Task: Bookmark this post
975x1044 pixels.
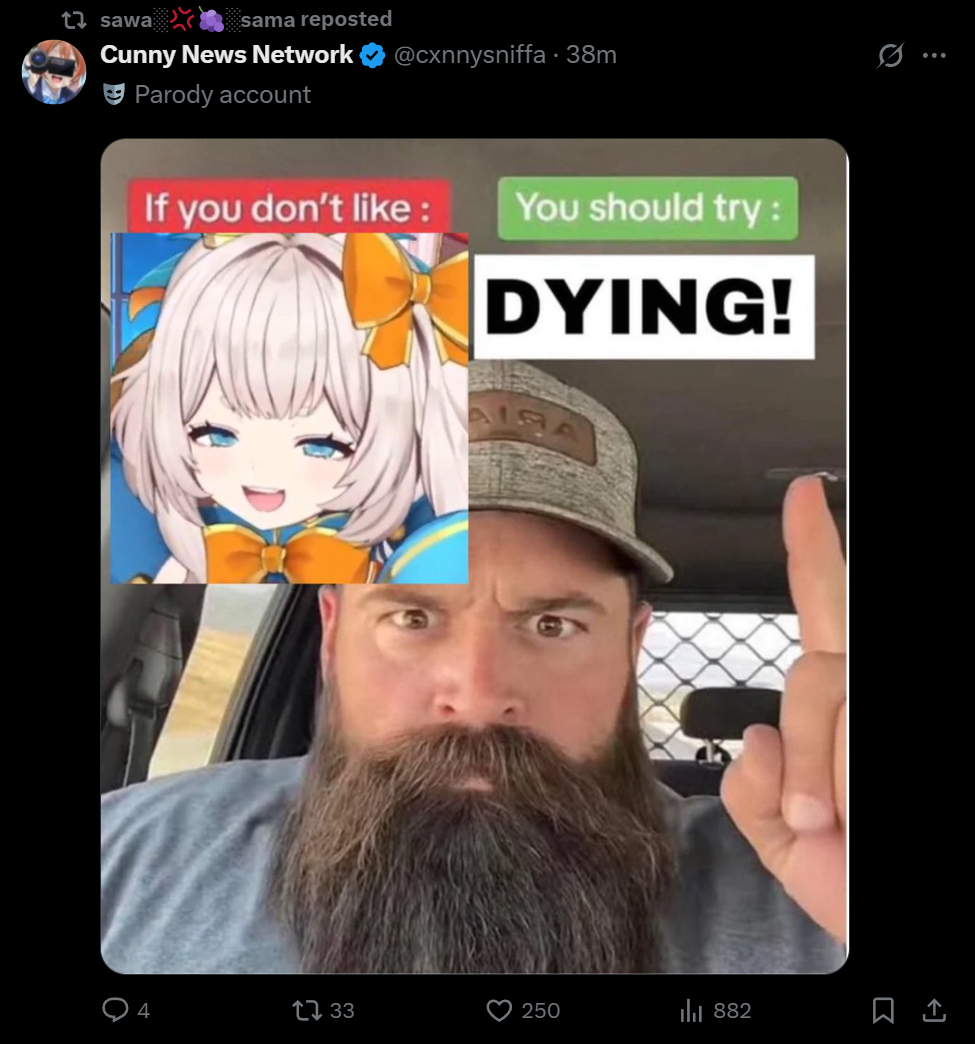Action: click(883, 1010)
